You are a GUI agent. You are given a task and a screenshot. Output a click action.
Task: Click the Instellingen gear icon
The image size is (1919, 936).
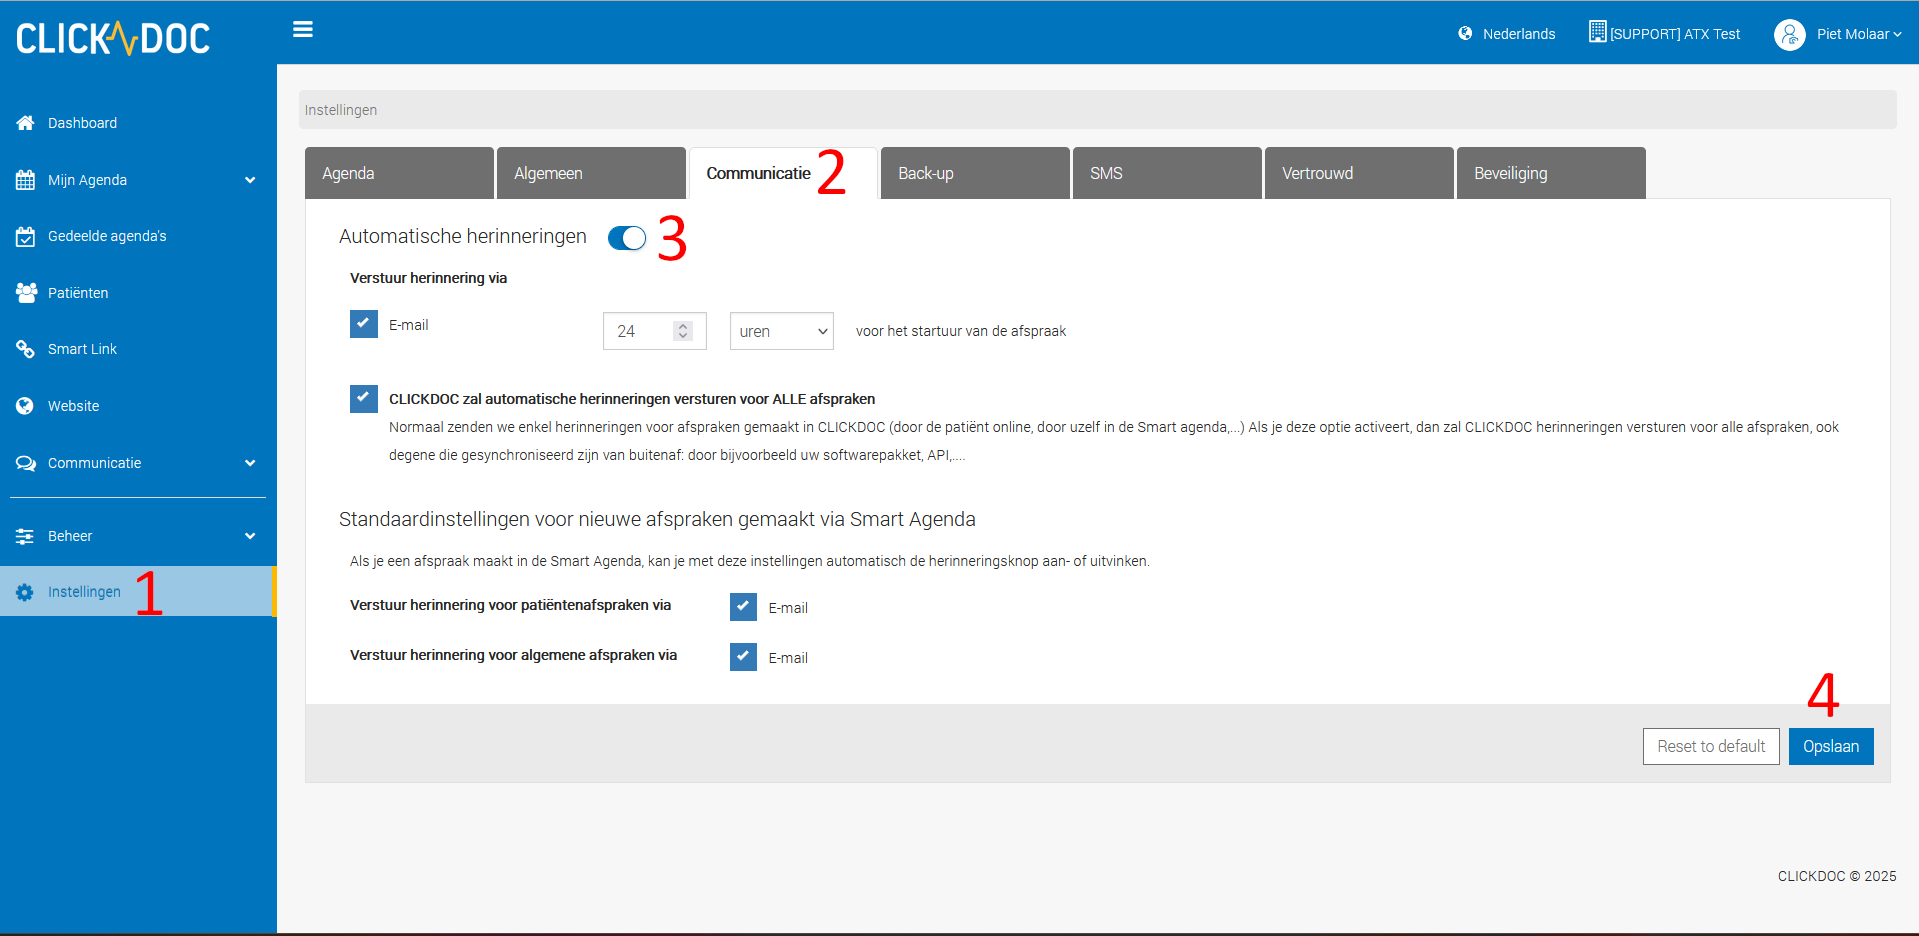tap(26, 592)
